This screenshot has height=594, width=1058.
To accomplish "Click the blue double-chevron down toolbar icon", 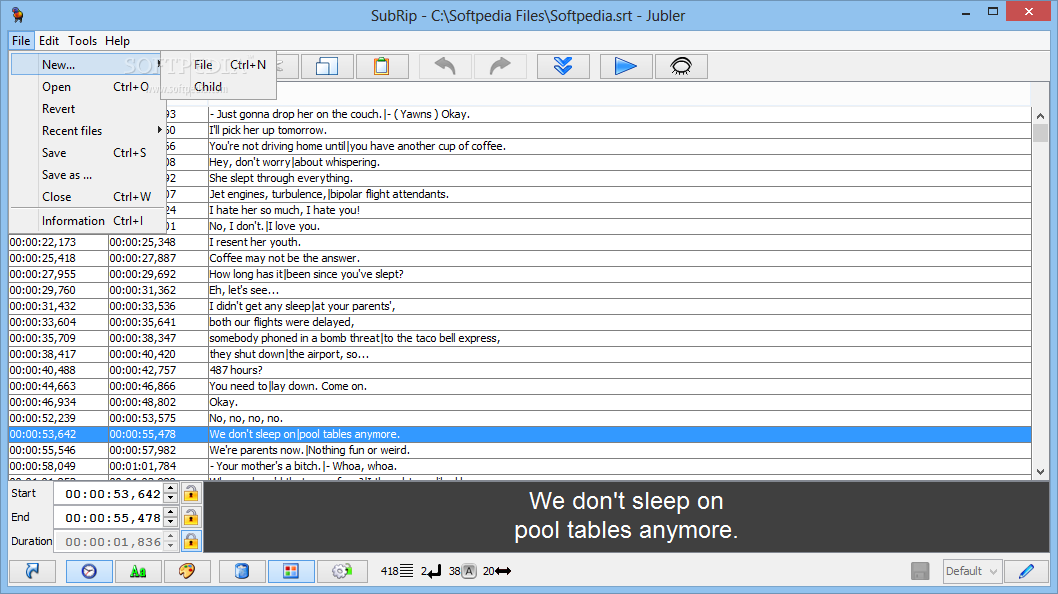I will point(563,66).
